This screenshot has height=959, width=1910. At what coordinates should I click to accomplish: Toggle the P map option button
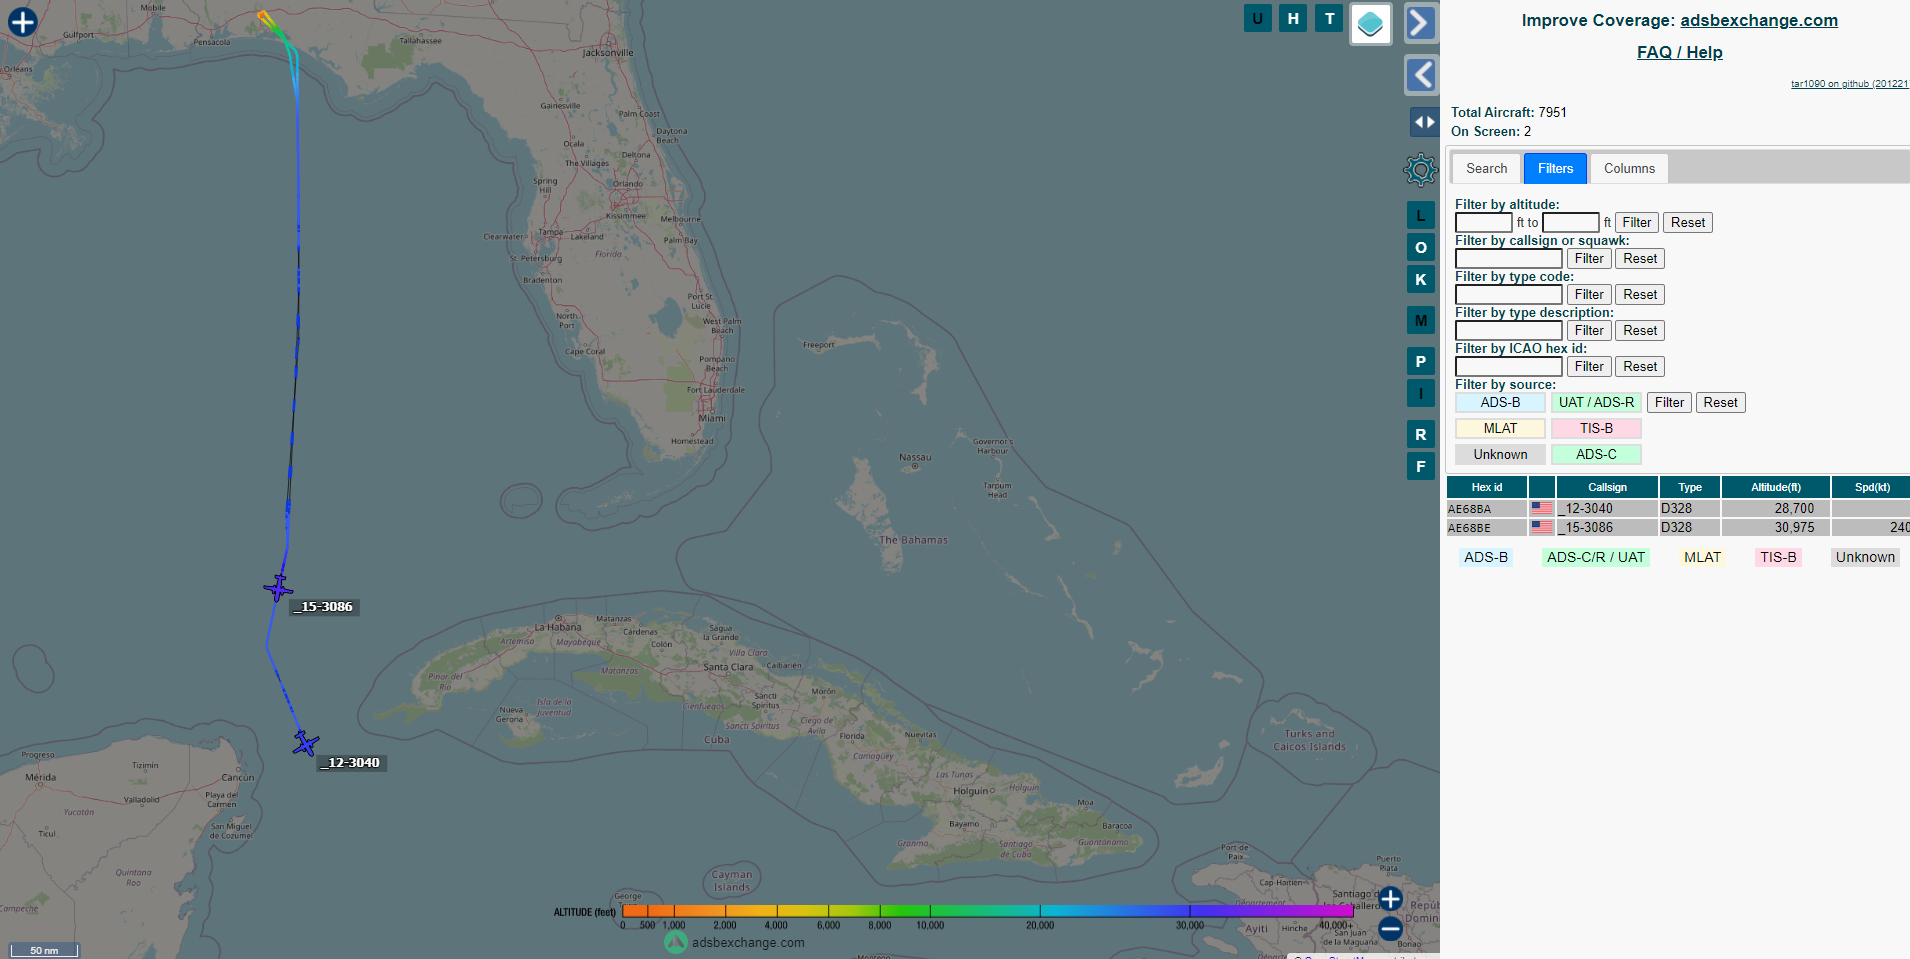point(1421,361)
